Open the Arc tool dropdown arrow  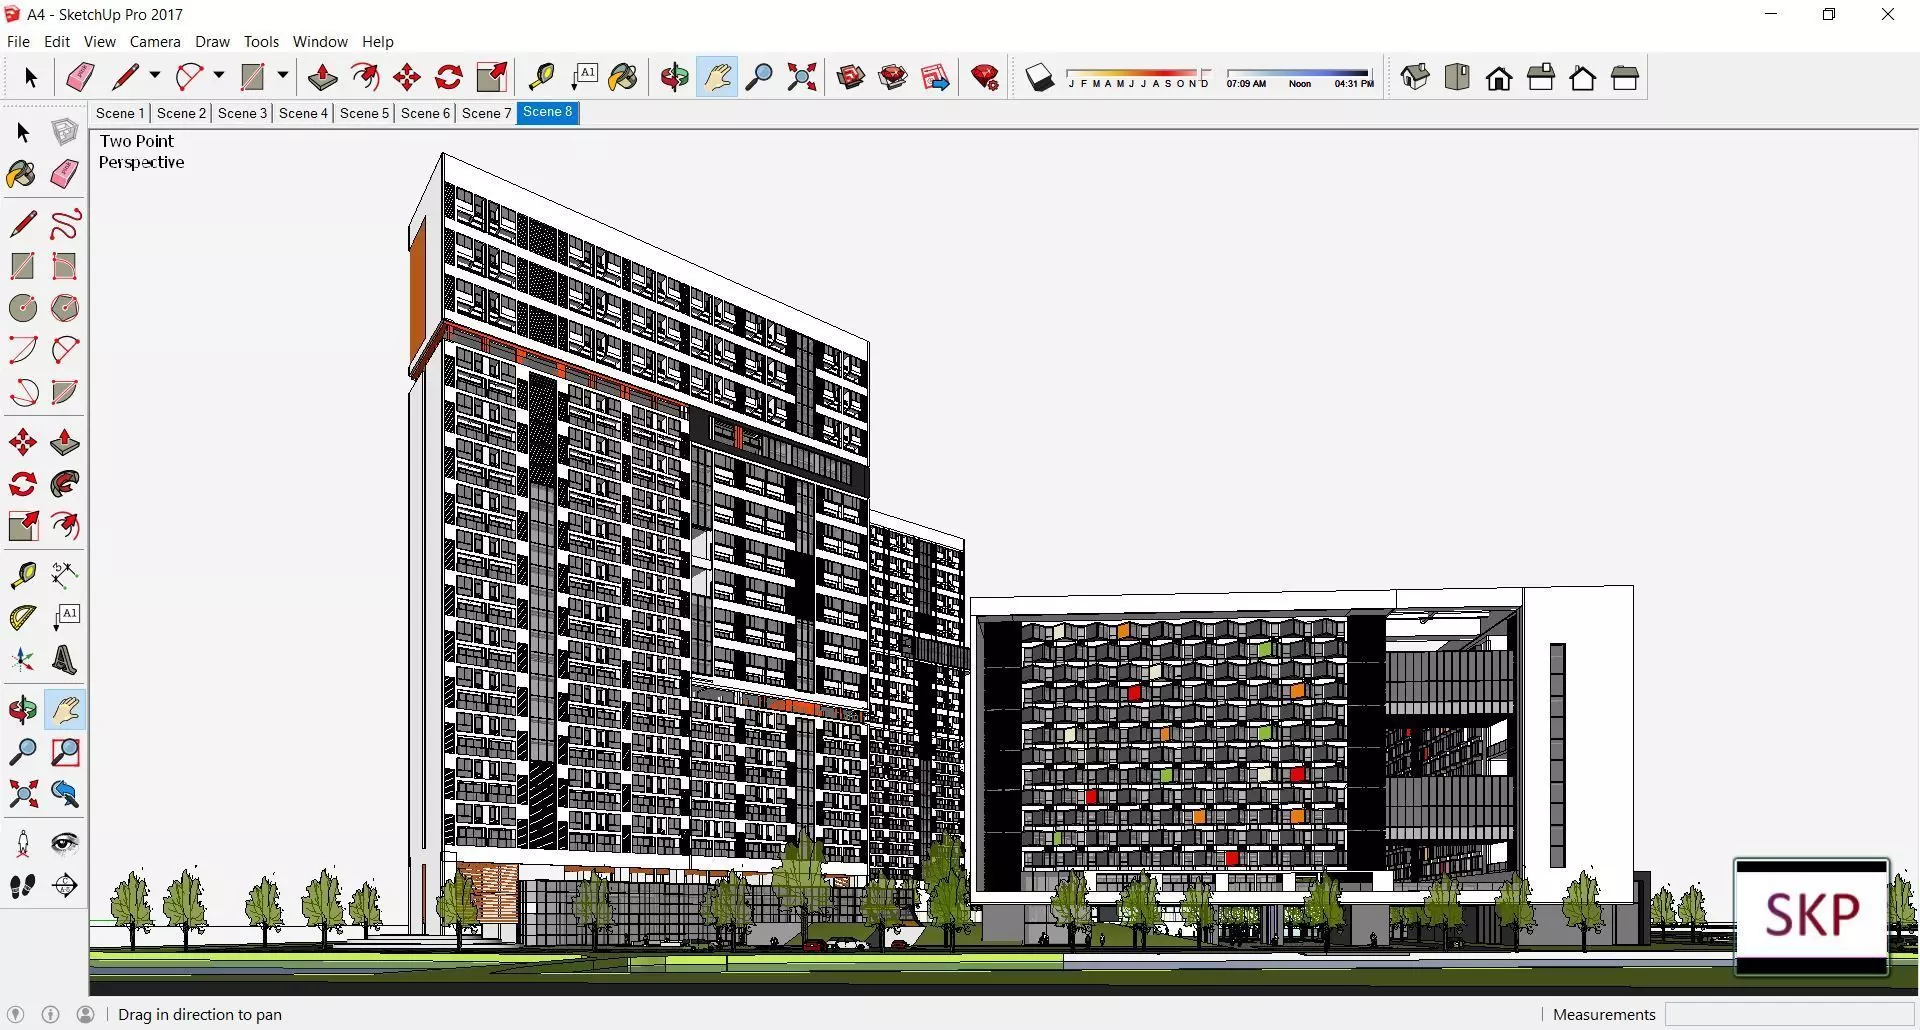coord(219,76)
